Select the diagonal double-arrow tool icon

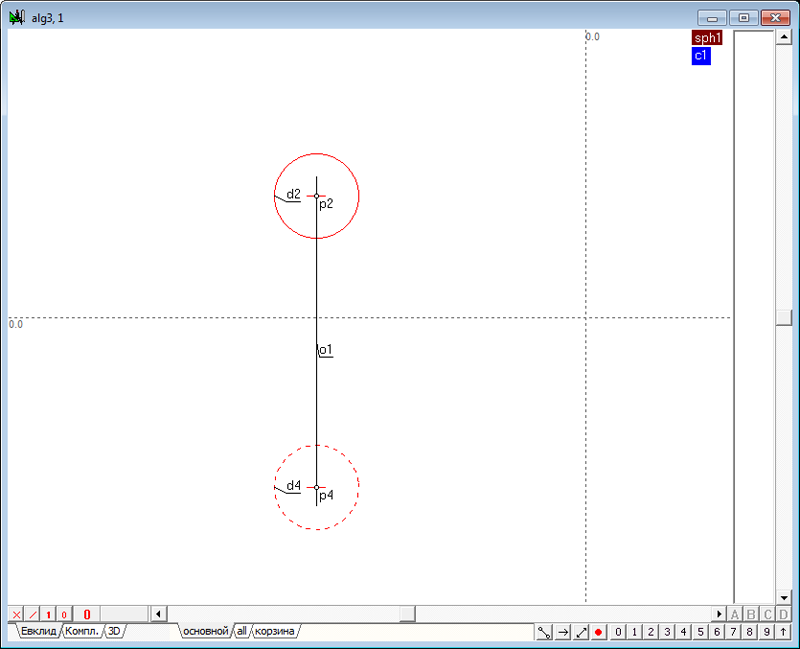pos(581,632)
